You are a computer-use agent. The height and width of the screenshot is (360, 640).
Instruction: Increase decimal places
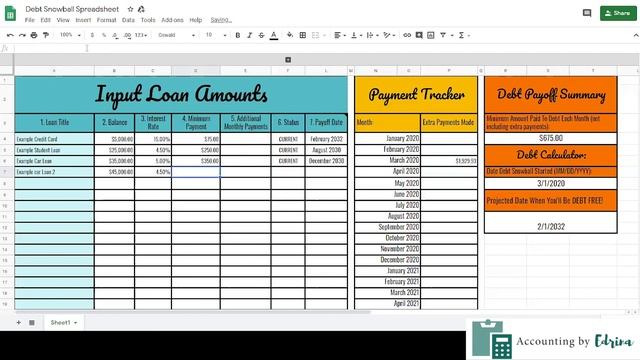pyautogui.click(x=127, y=36)
